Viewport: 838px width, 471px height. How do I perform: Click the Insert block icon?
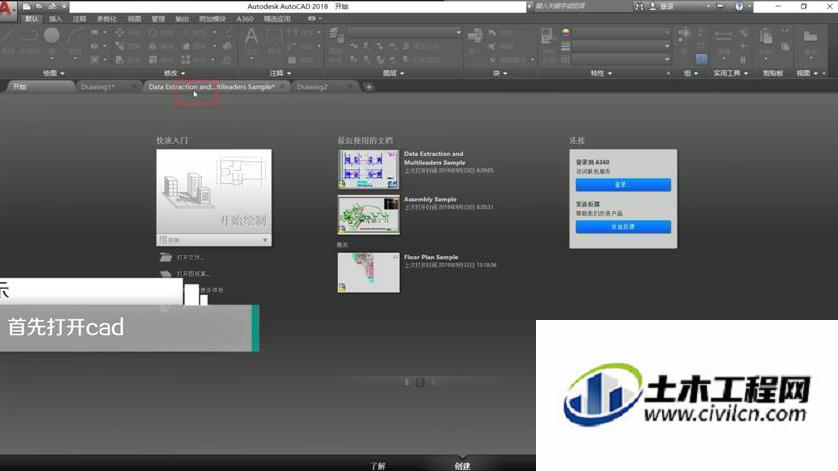[475, 36]
